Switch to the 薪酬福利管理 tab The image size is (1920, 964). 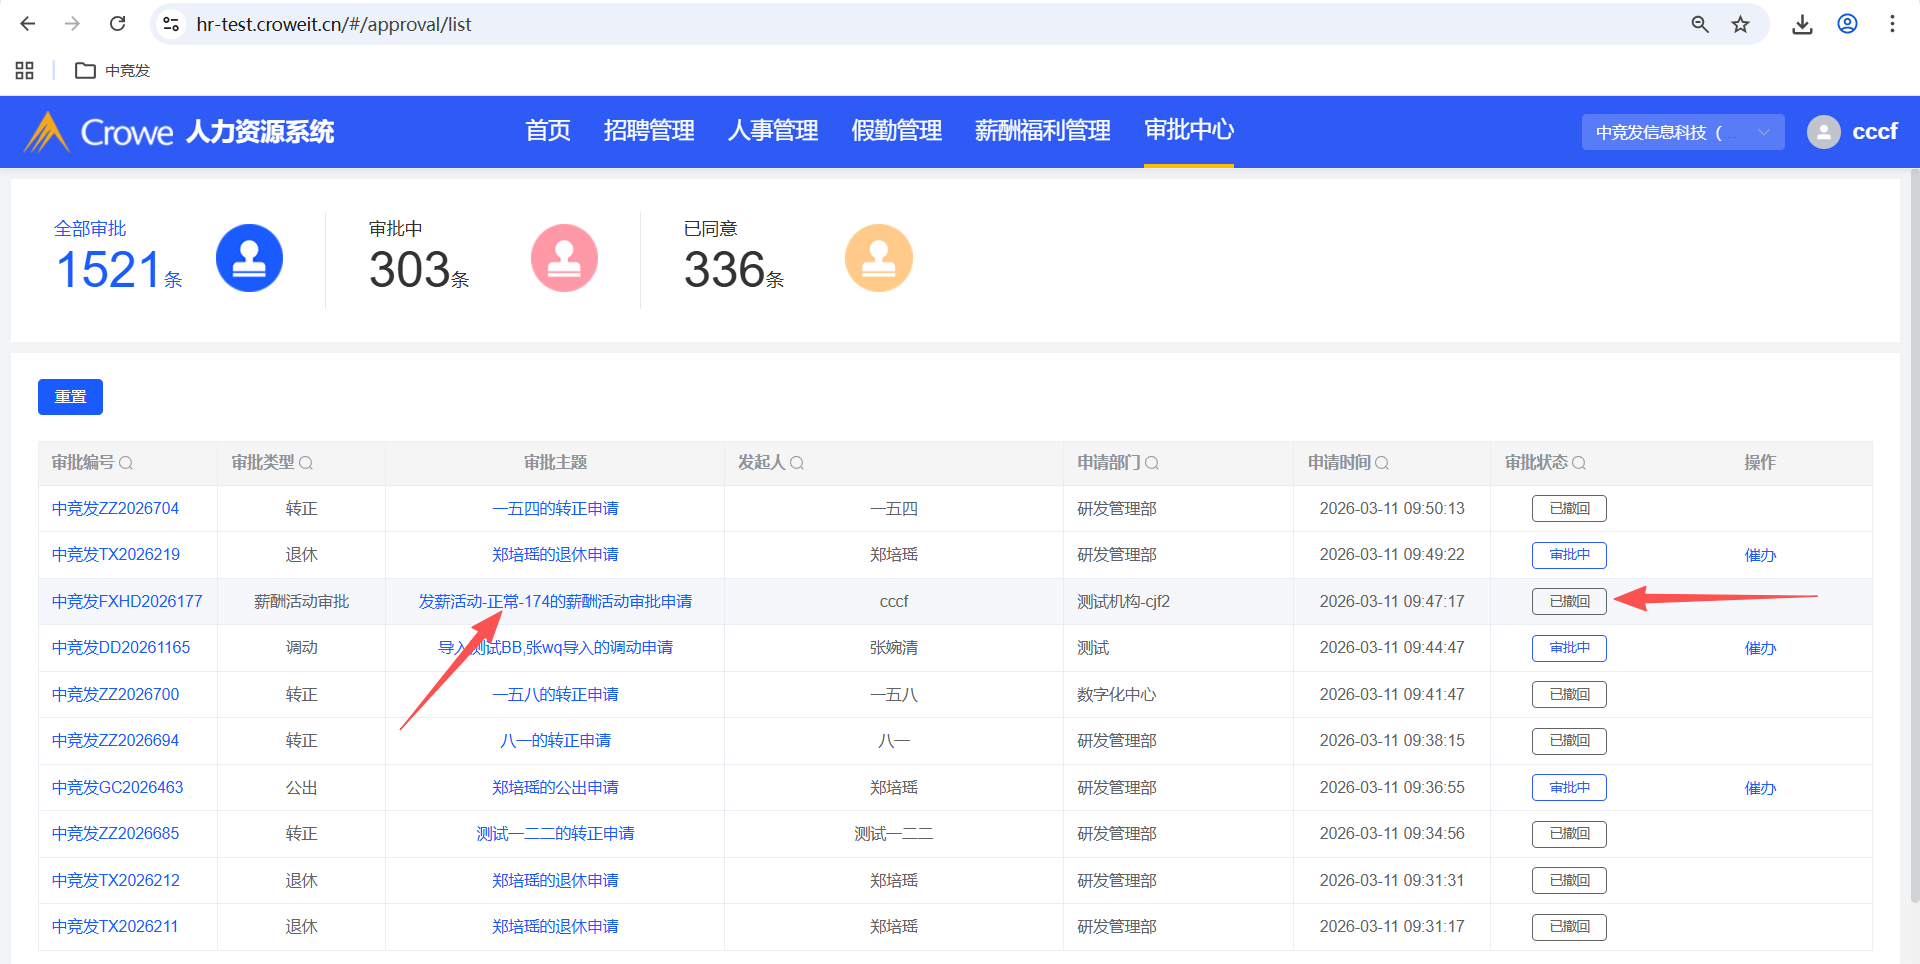pyautogui.click(x=1042, y=131)
